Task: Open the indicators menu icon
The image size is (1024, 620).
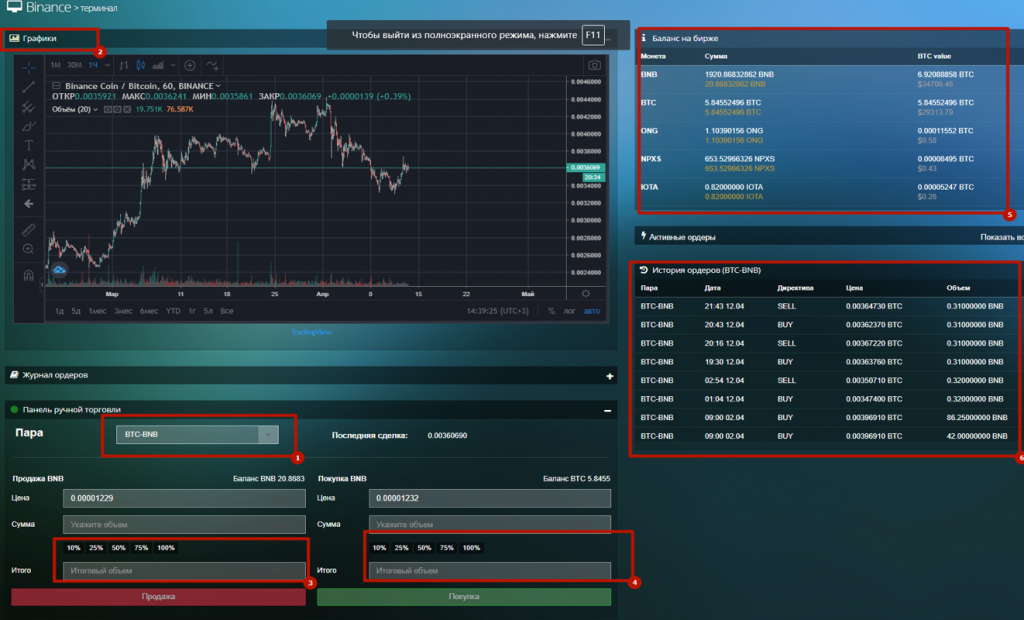Action: point(212,65)
